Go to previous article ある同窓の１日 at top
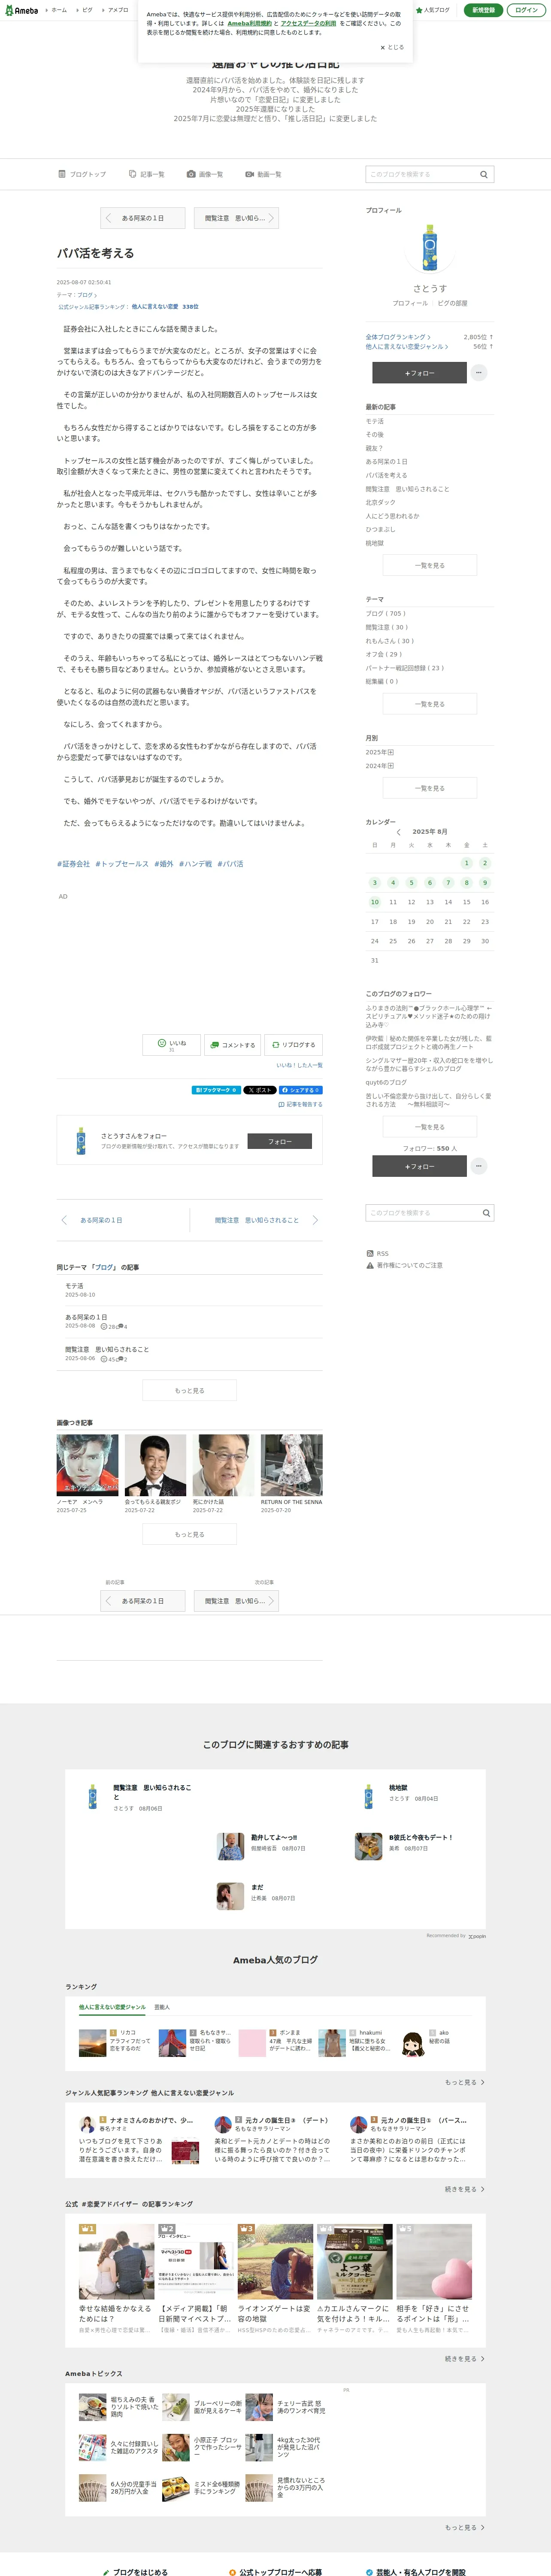The image size is (551, 2576). [x=142, y=218]
